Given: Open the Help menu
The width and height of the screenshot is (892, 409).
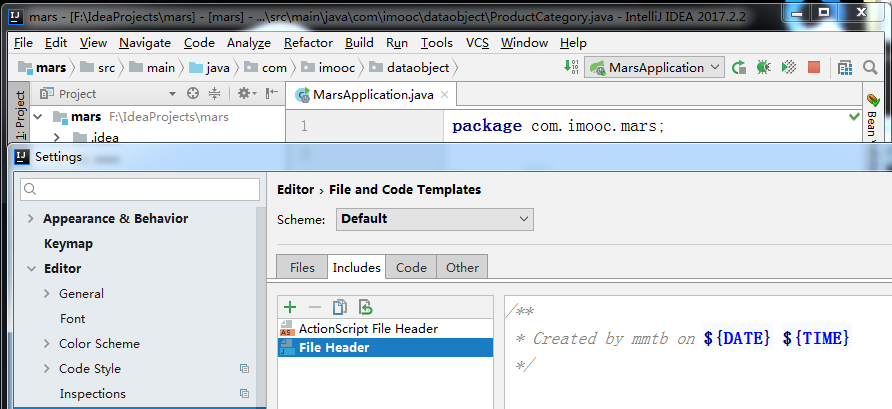Looking at the screenshot, I should tap(573, 43).
